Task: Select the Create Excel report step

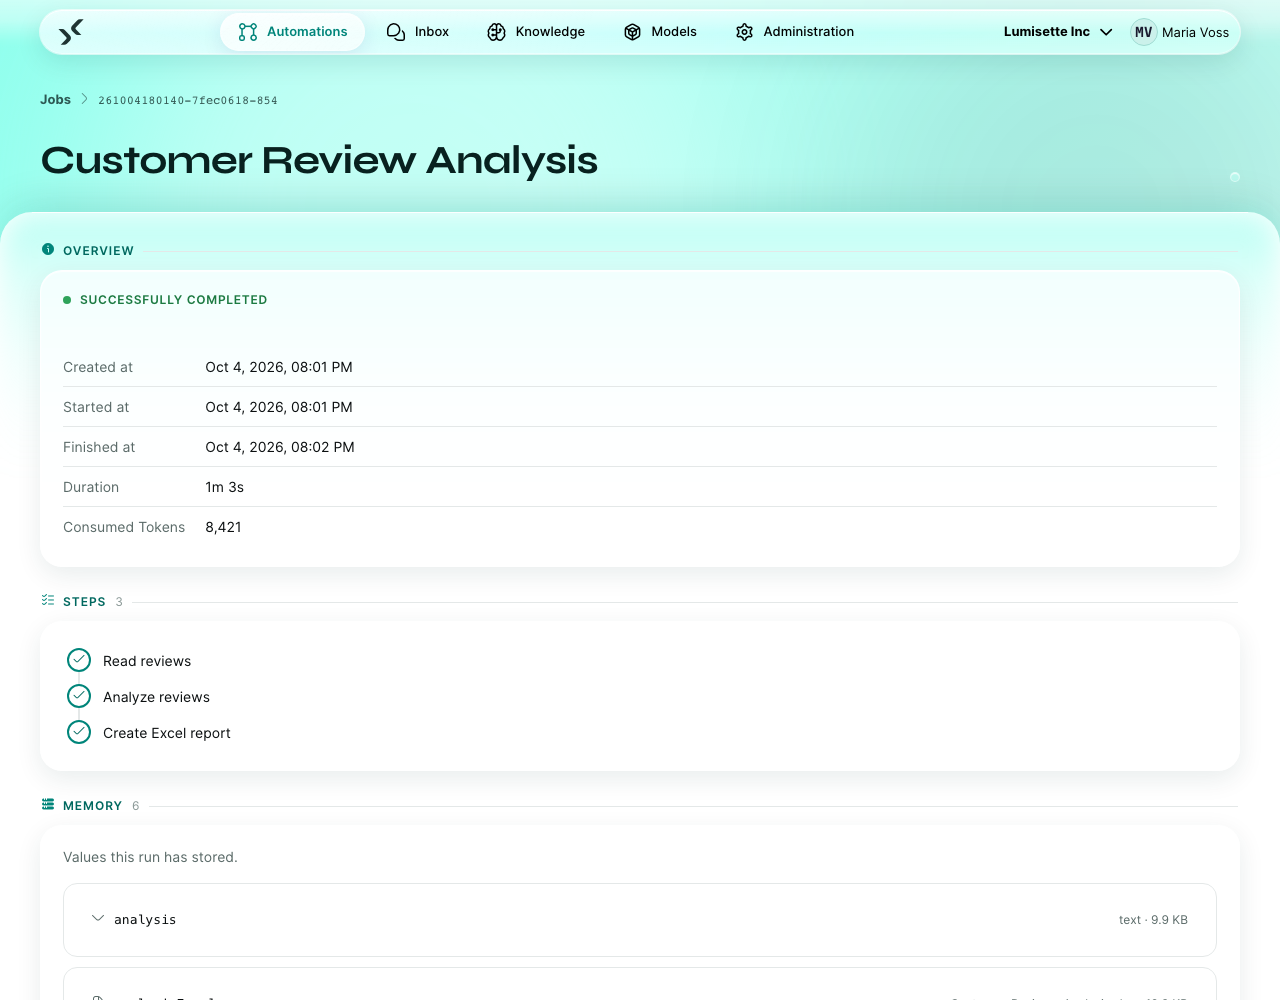Action: (x=167, y=733)
